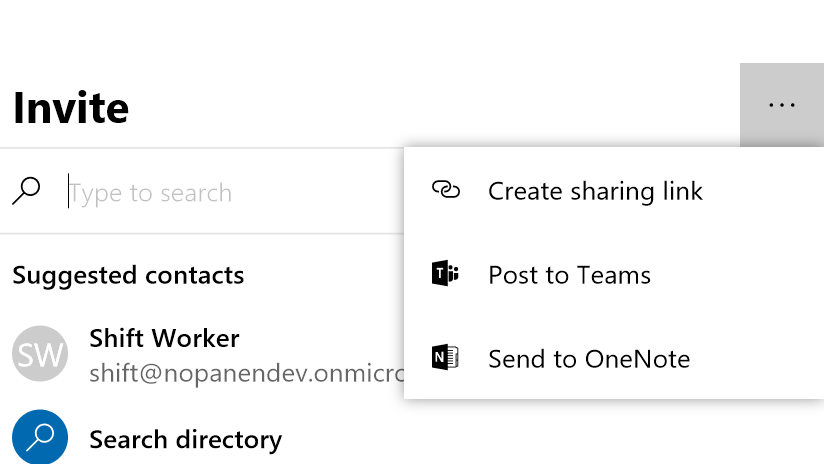Screen dimensions: 825x464
Task: Choose Post to Teams option
Action: (x=569, y=275)
